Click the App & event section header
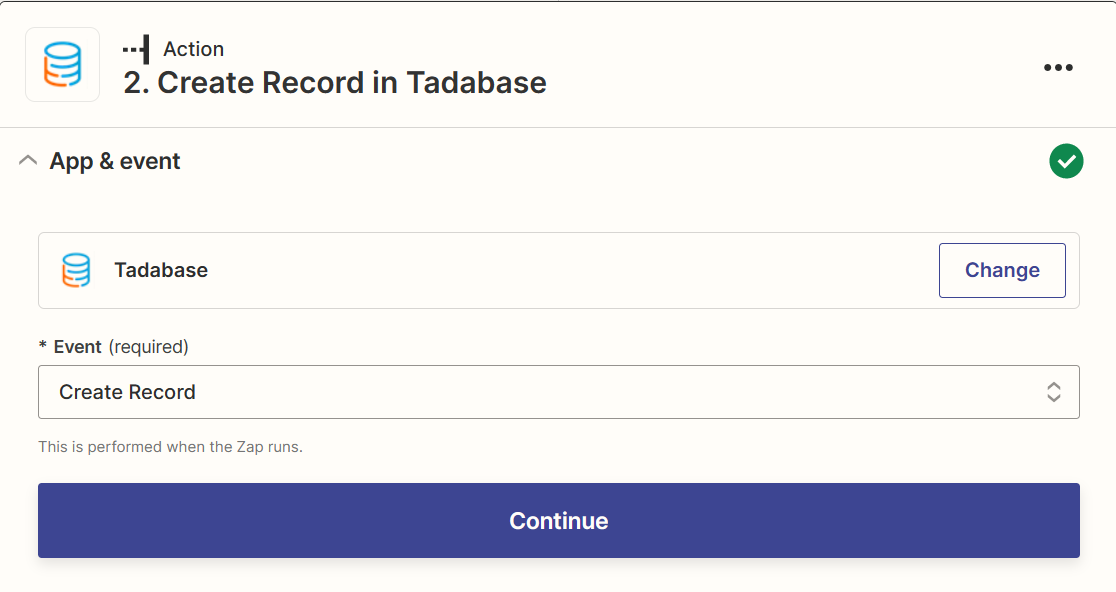The width and height of the screenshot is (1116, 592). 113,160
